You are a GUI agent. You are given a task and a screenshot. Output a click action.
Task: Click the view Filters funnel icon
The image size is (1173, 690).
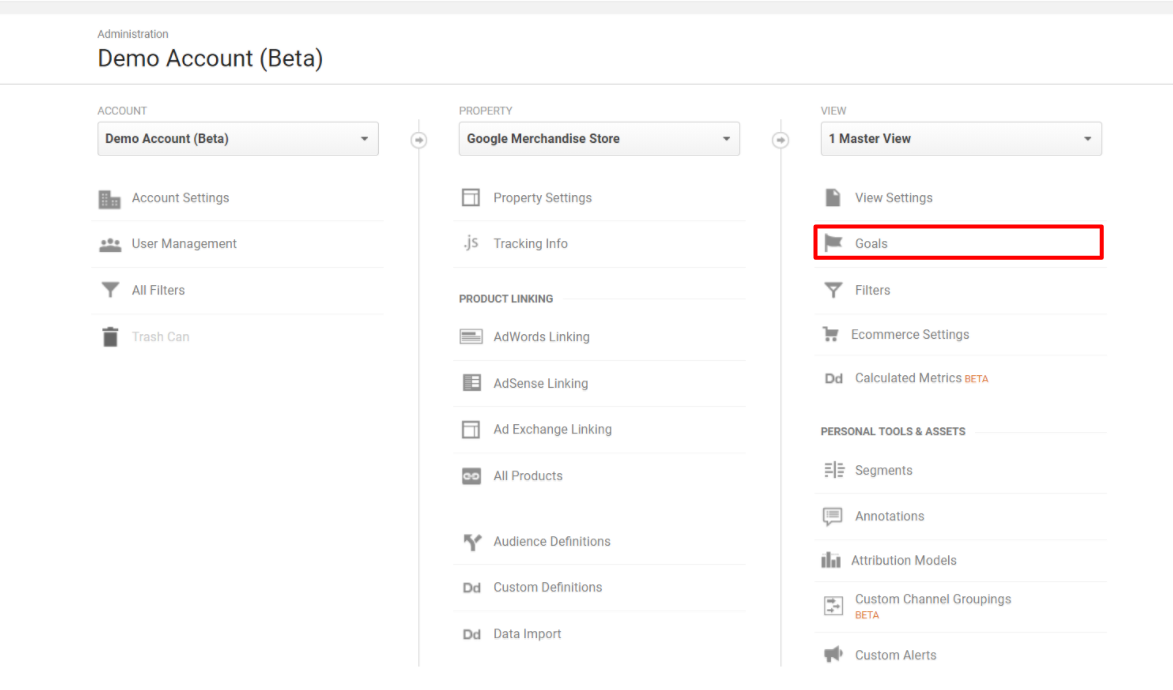(833, 290)
